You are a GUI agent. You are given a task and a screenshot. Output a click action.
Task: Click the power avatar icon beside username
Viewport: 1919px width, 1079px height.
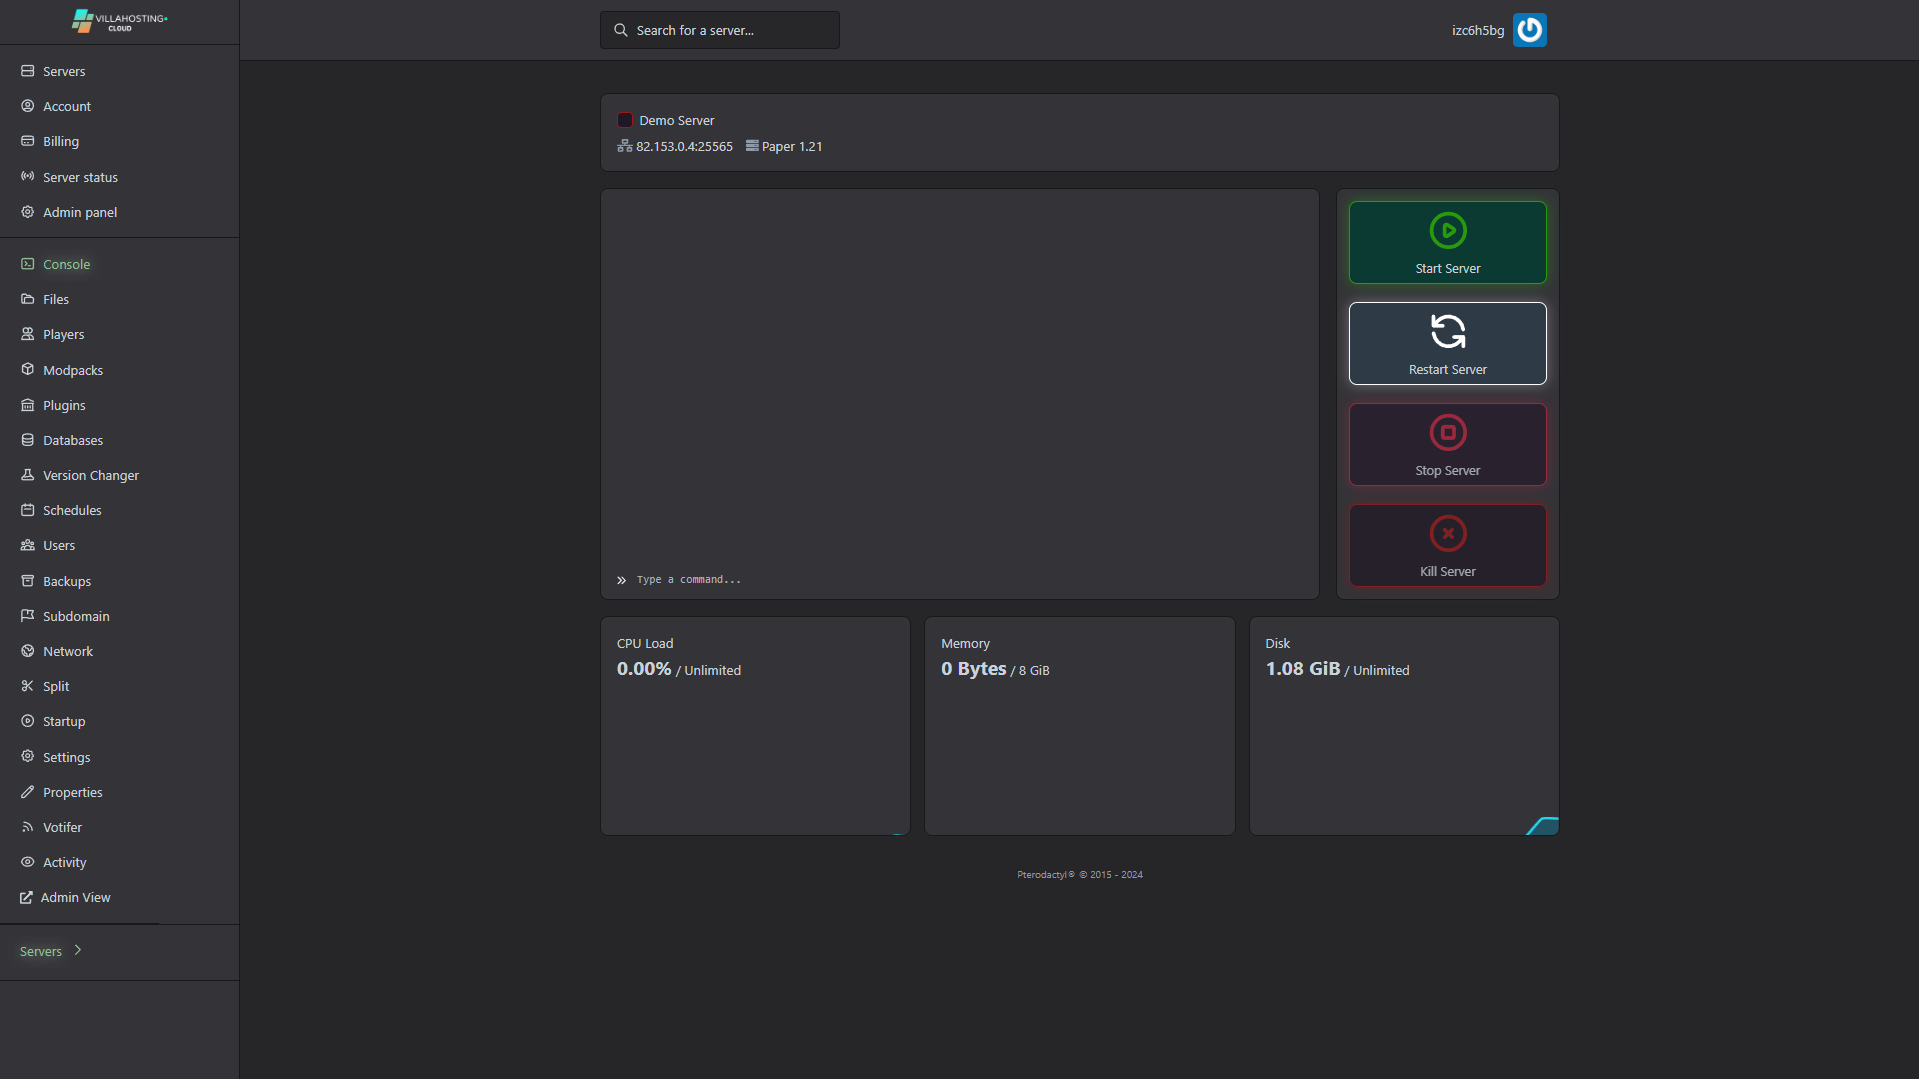(x=1529, y=30)
